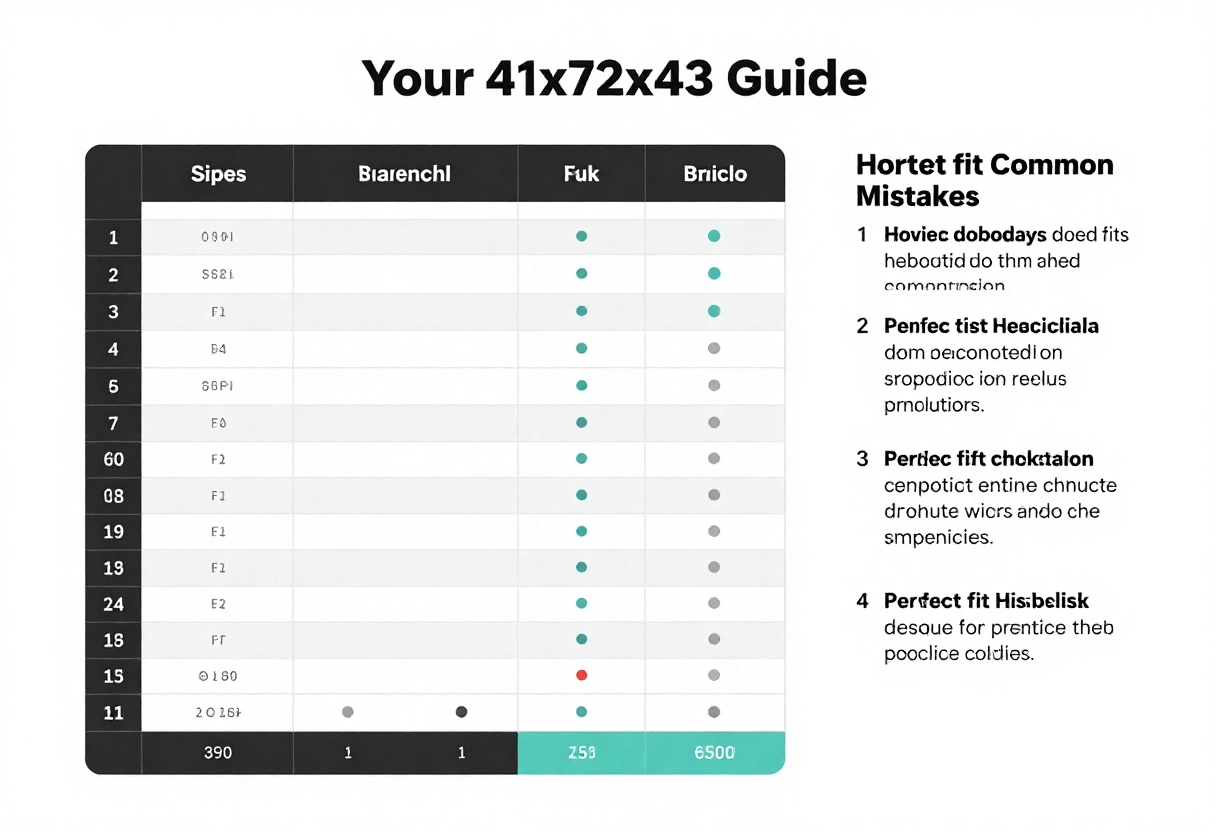Click row number 24 in the table
The image size is (1216, 832).
114,604
